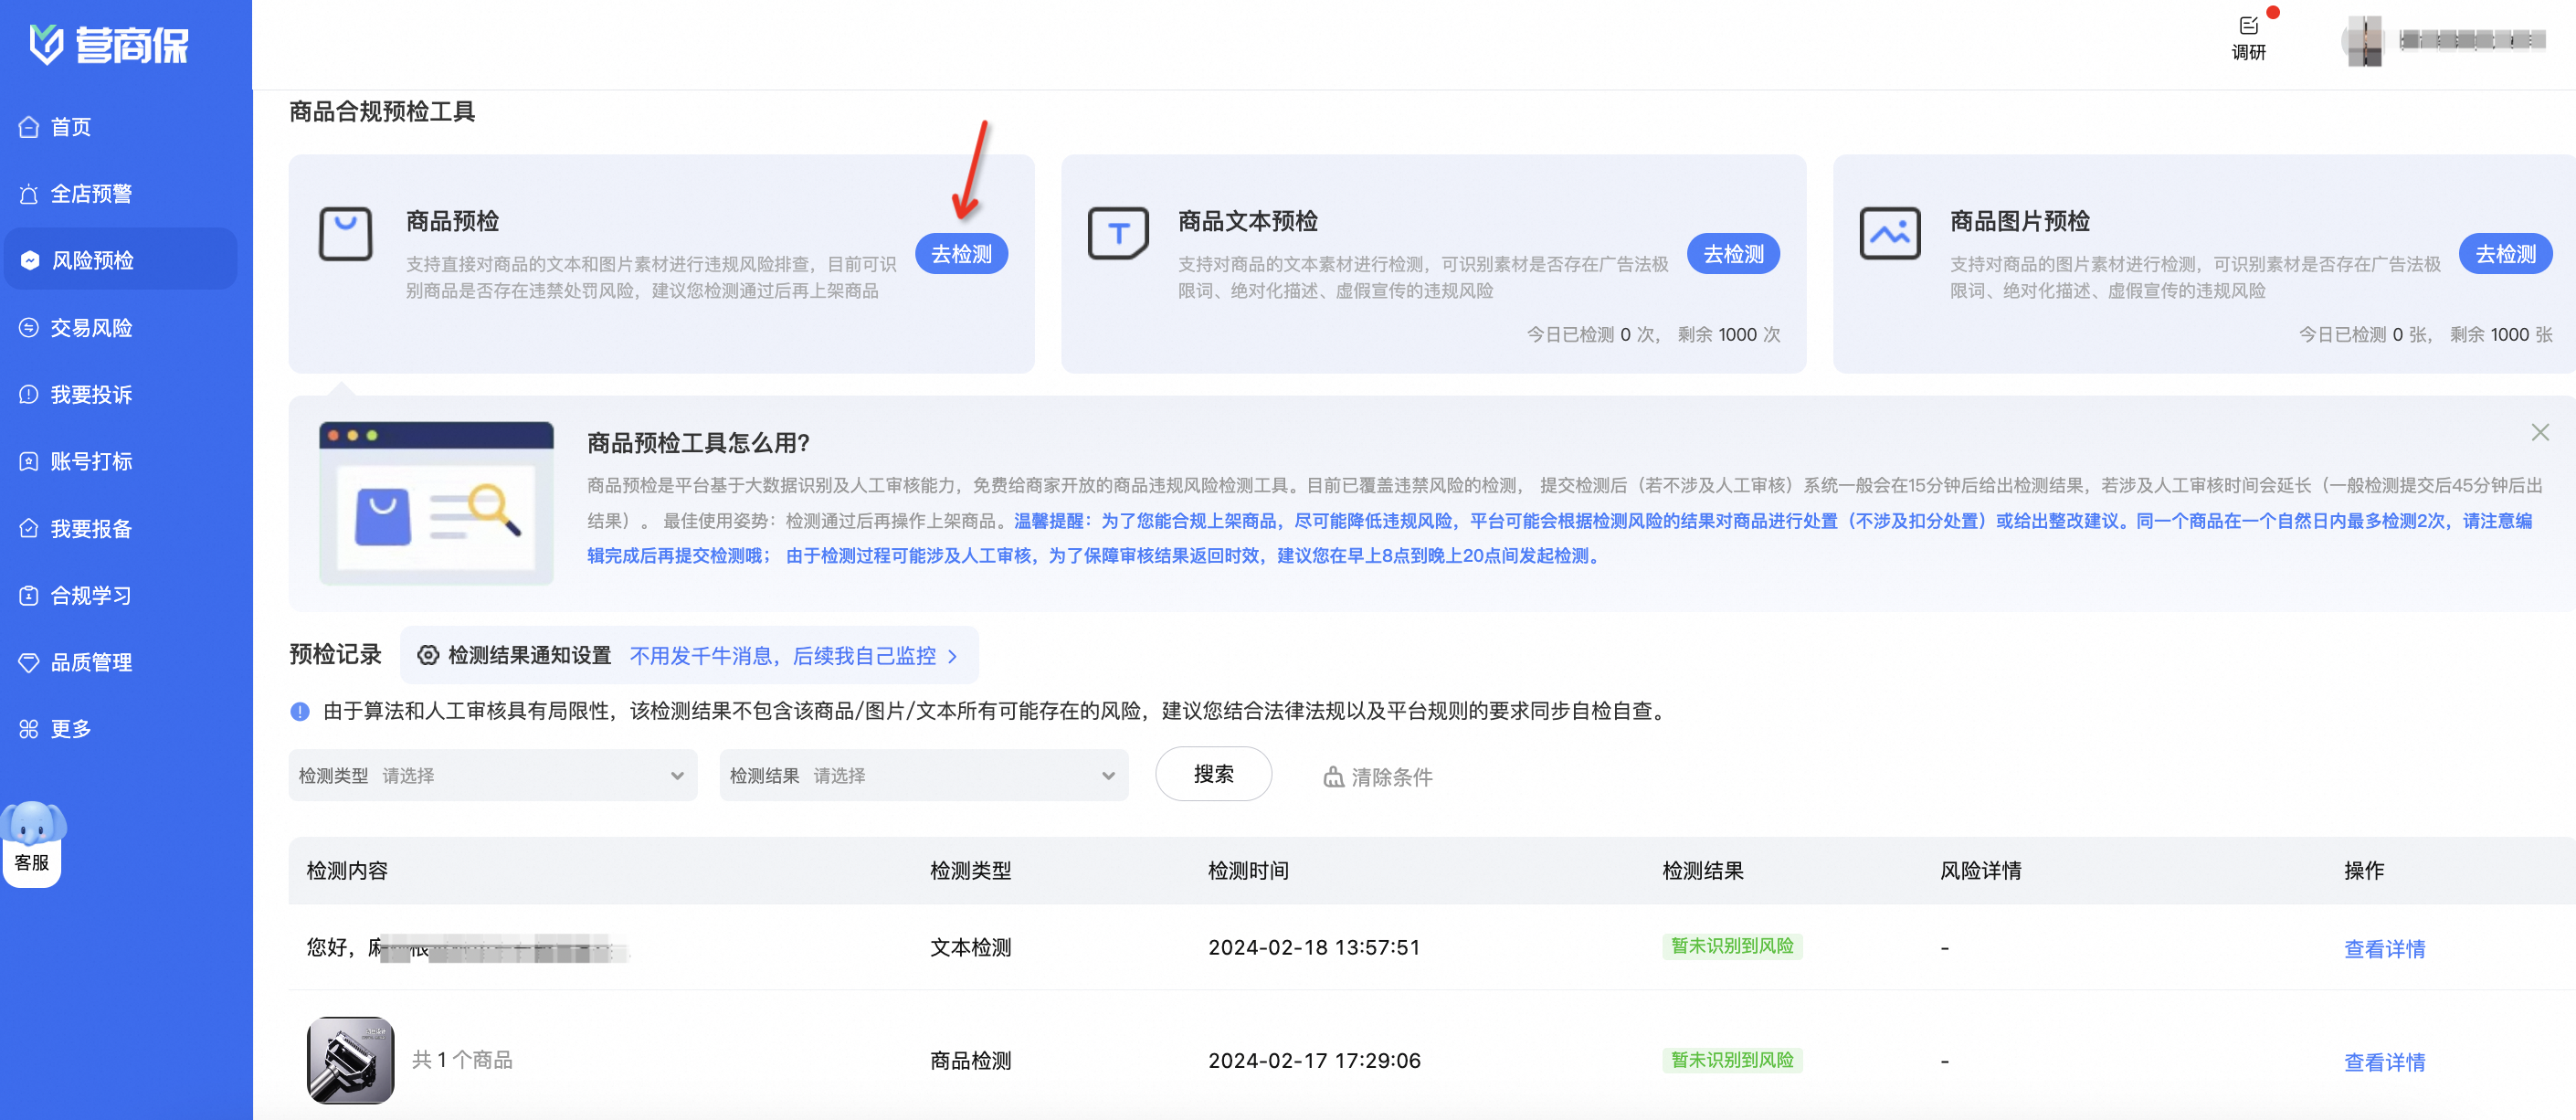Open the 检测结果 dropdown
The width and height of the screenshot is (2576, 1120).
924,775
